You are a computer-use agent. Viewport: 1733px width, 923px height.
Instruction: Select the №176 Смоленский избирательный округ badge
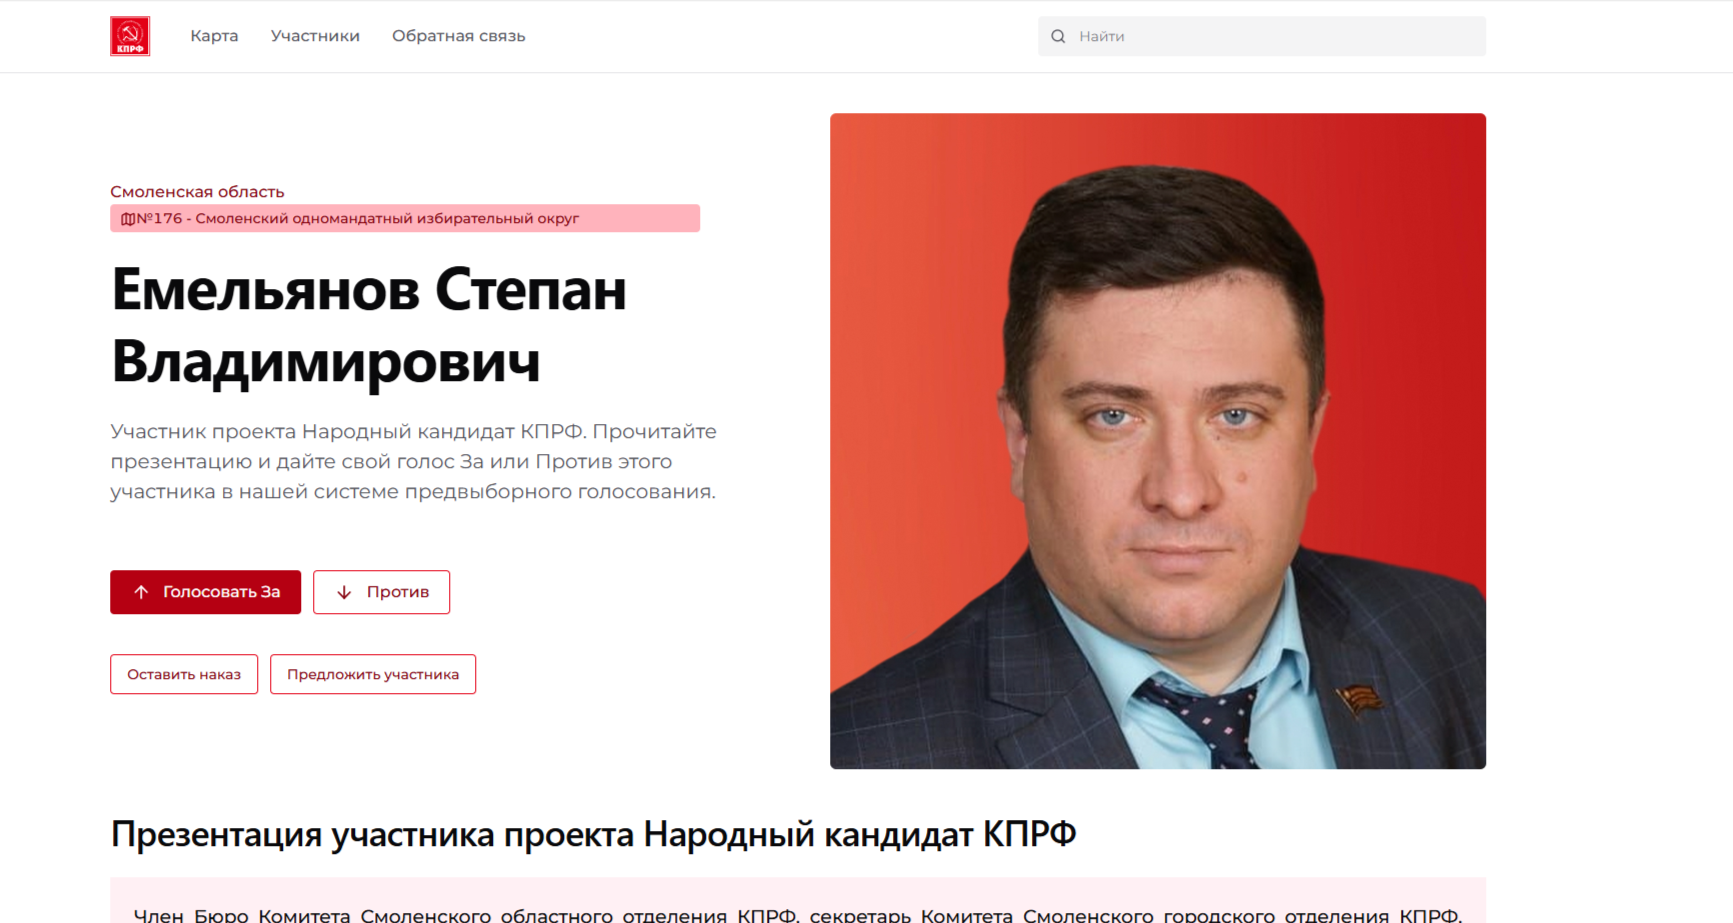405,218
